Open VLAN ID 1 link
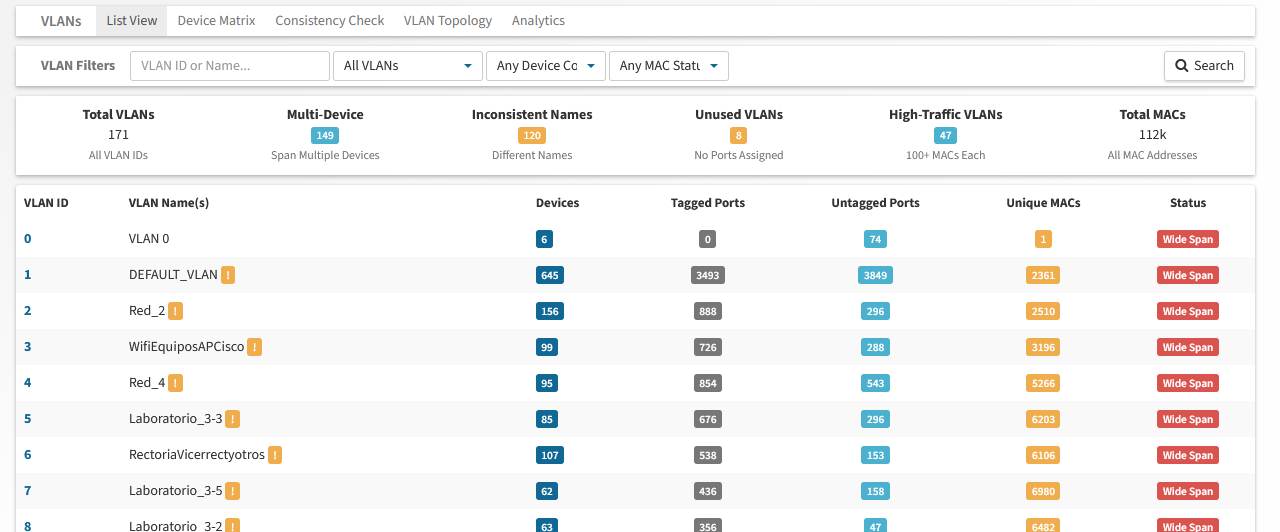The height and width of the screenshot is (532, 1280). (28, 275)
